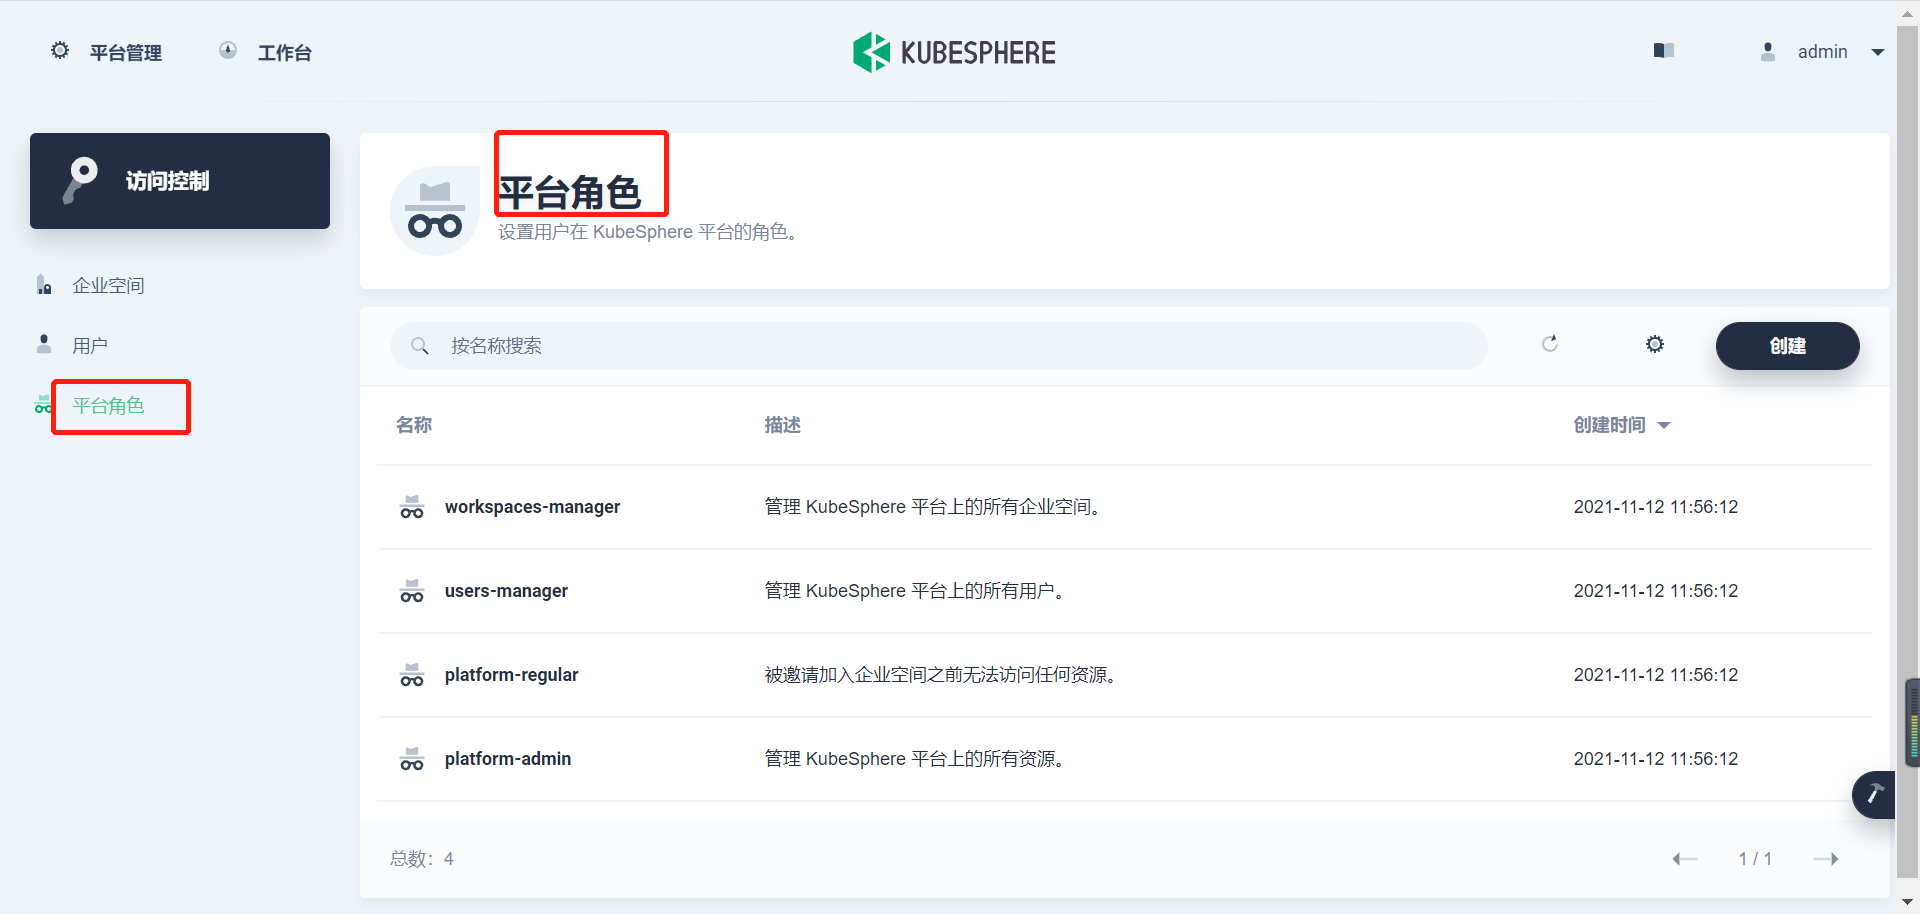Click the platform-regular role icon
The width and height of the screenshot is (1920, 914).
(412, 675)
